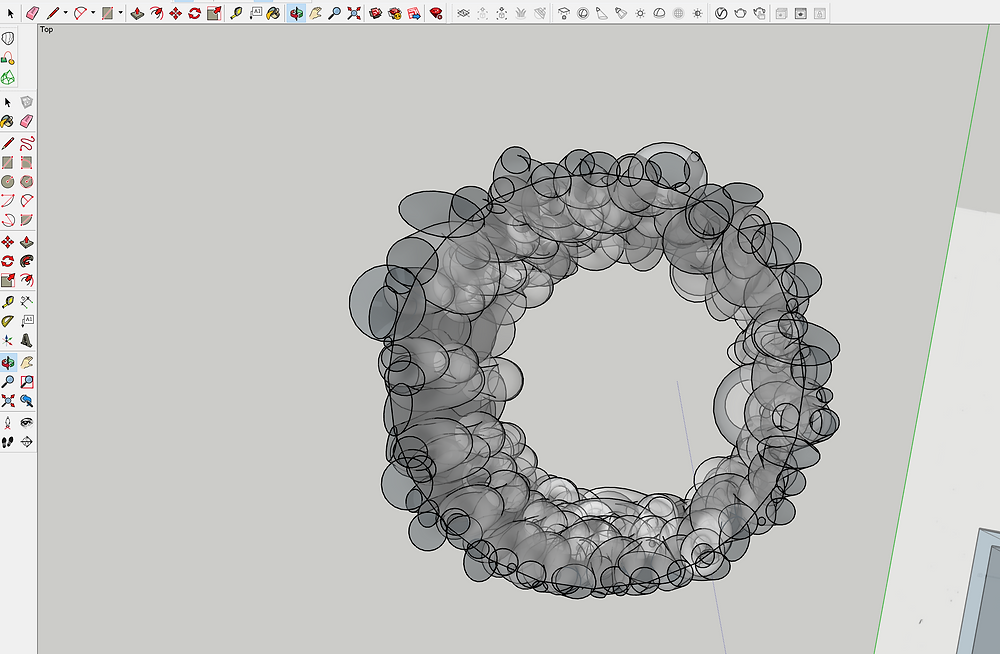
Task: Send model to LayOut
Action: coord(414,13)
